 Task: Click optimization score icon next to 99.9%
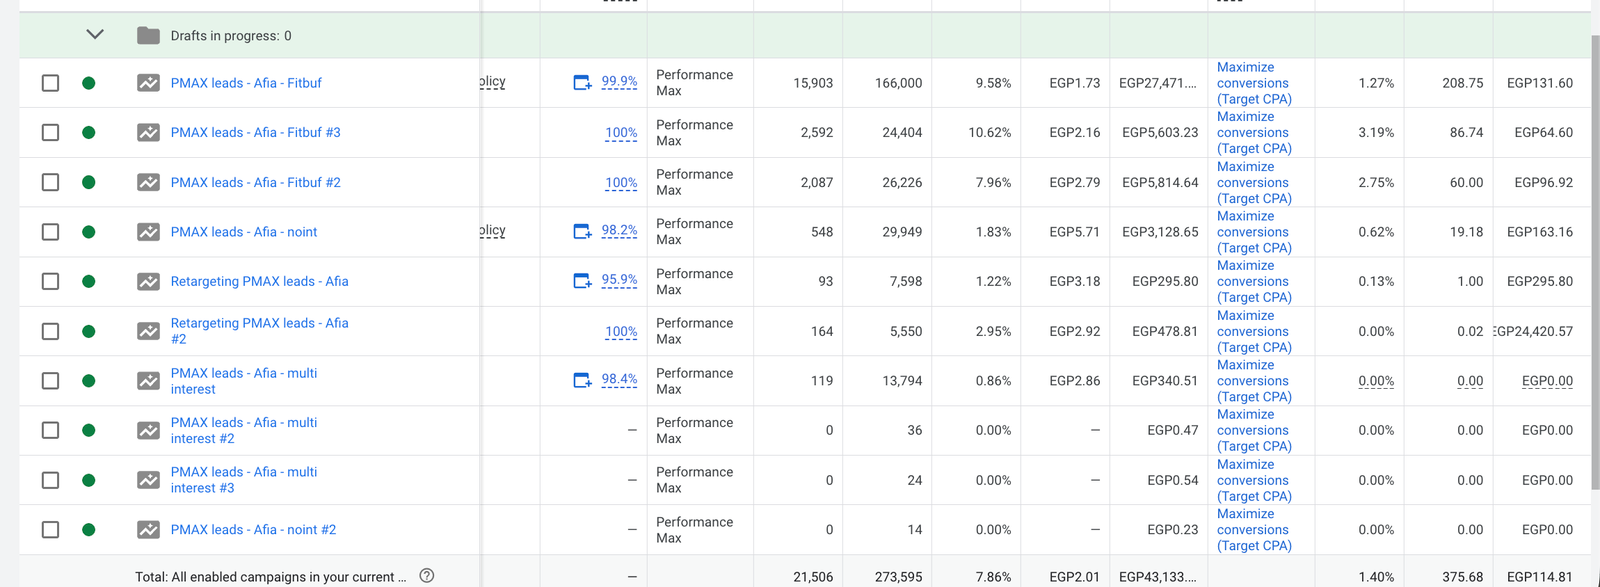click(582, 83)
